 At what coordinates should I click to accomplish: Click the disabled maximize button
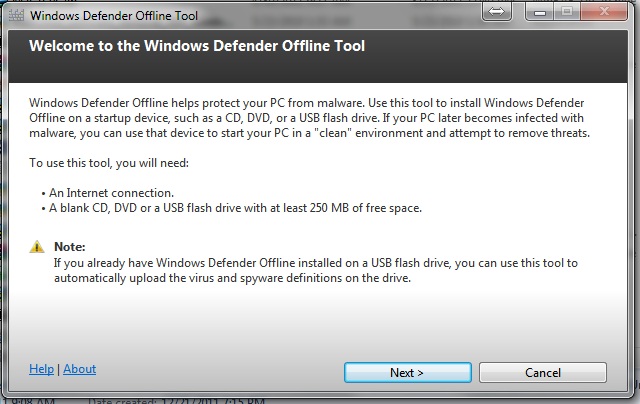coord(567,11)
